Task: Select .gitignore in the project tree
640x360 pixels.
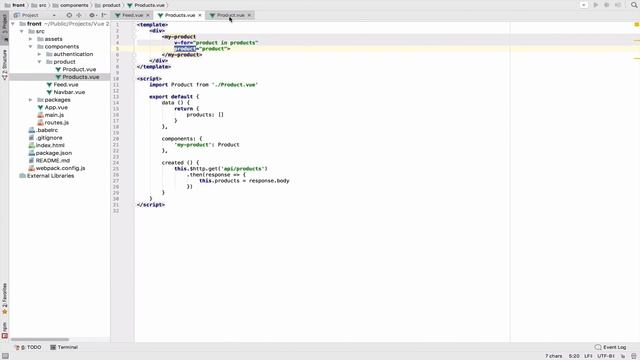Action: (x=45, y=138)
